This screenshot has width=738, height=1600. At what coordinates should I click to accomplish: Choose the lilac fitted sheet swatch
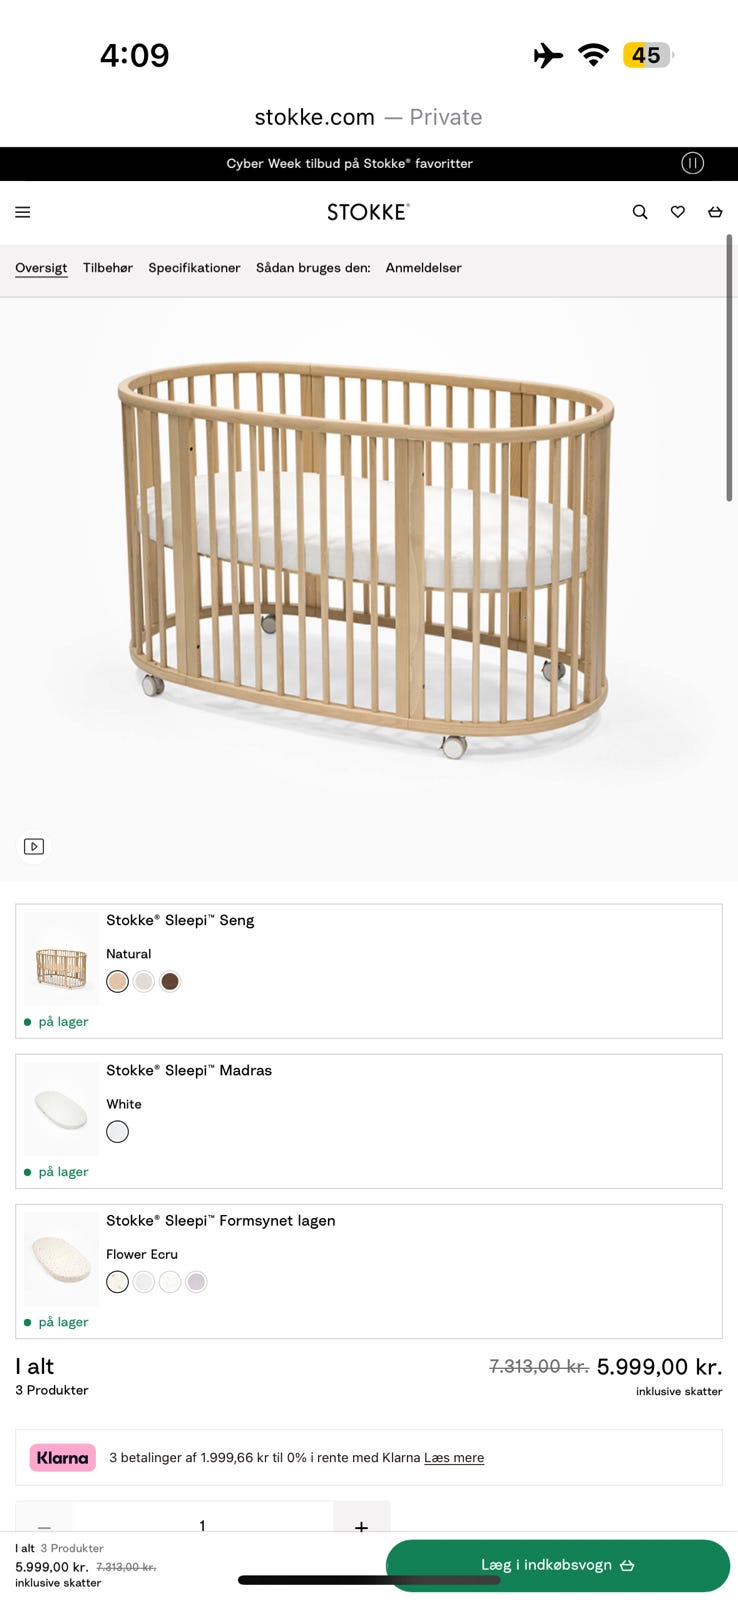196,1282
